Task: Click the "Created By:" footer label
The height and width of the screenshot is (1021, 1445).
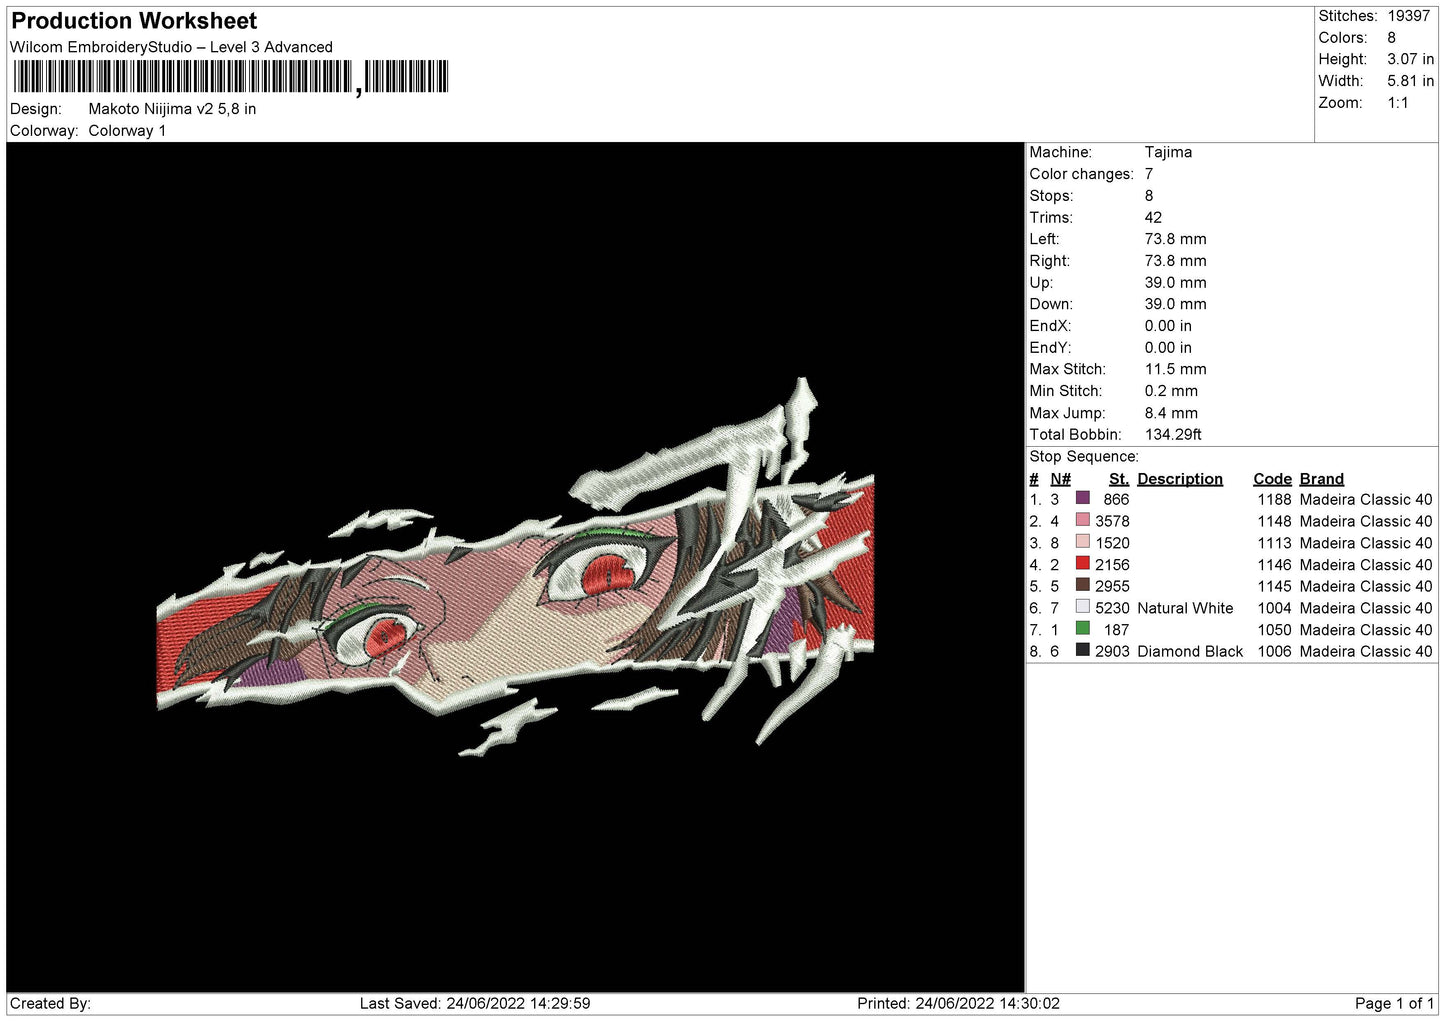Action: [50, 1004]
